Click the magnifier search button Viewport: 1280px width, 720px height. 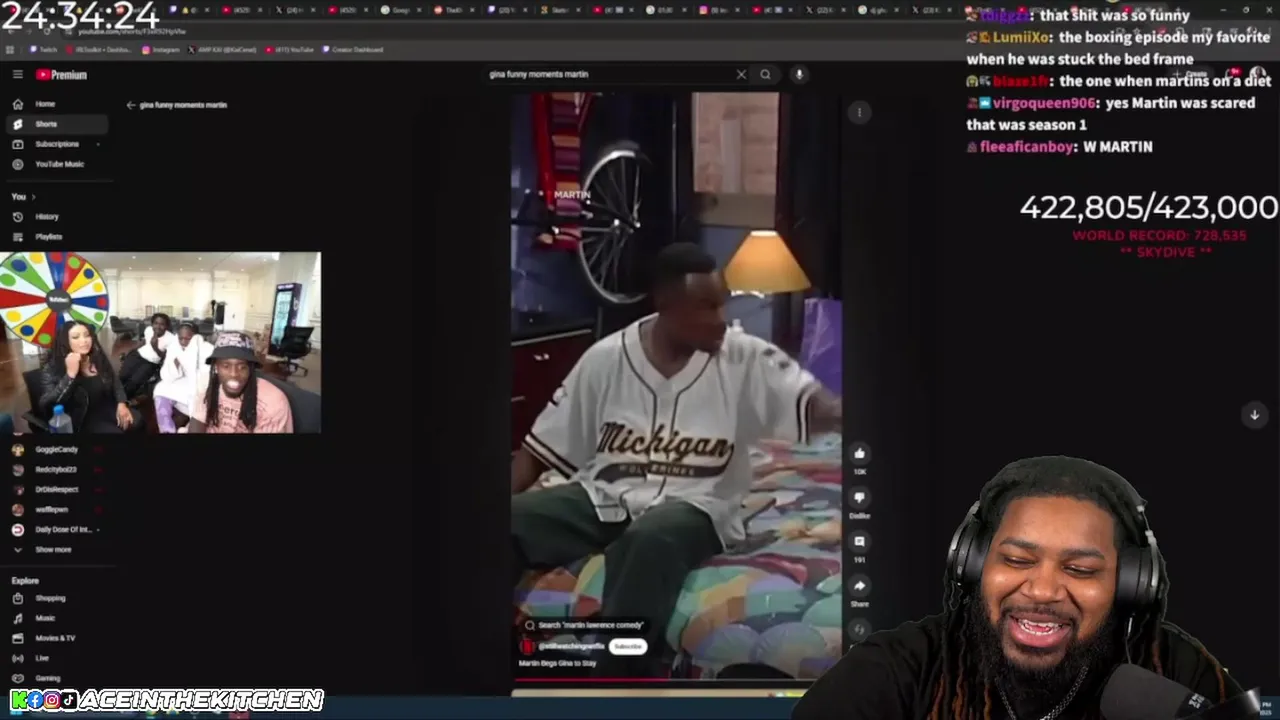pos(765,74)
